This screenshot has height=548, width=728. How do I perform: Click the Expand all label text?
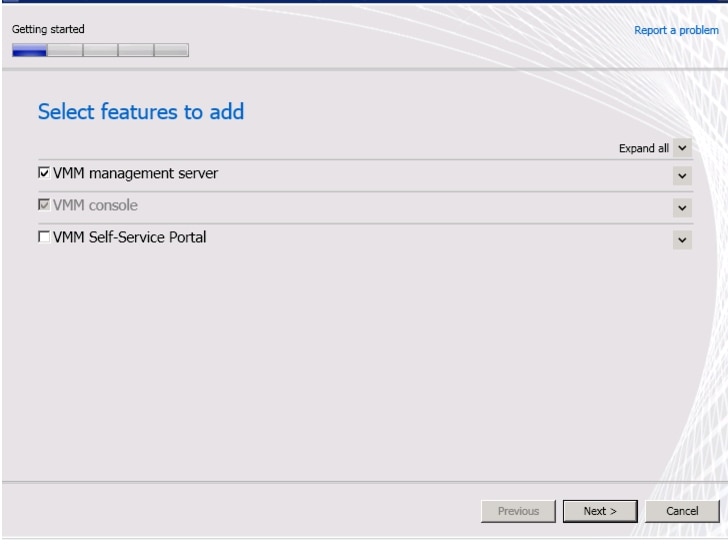644,148
